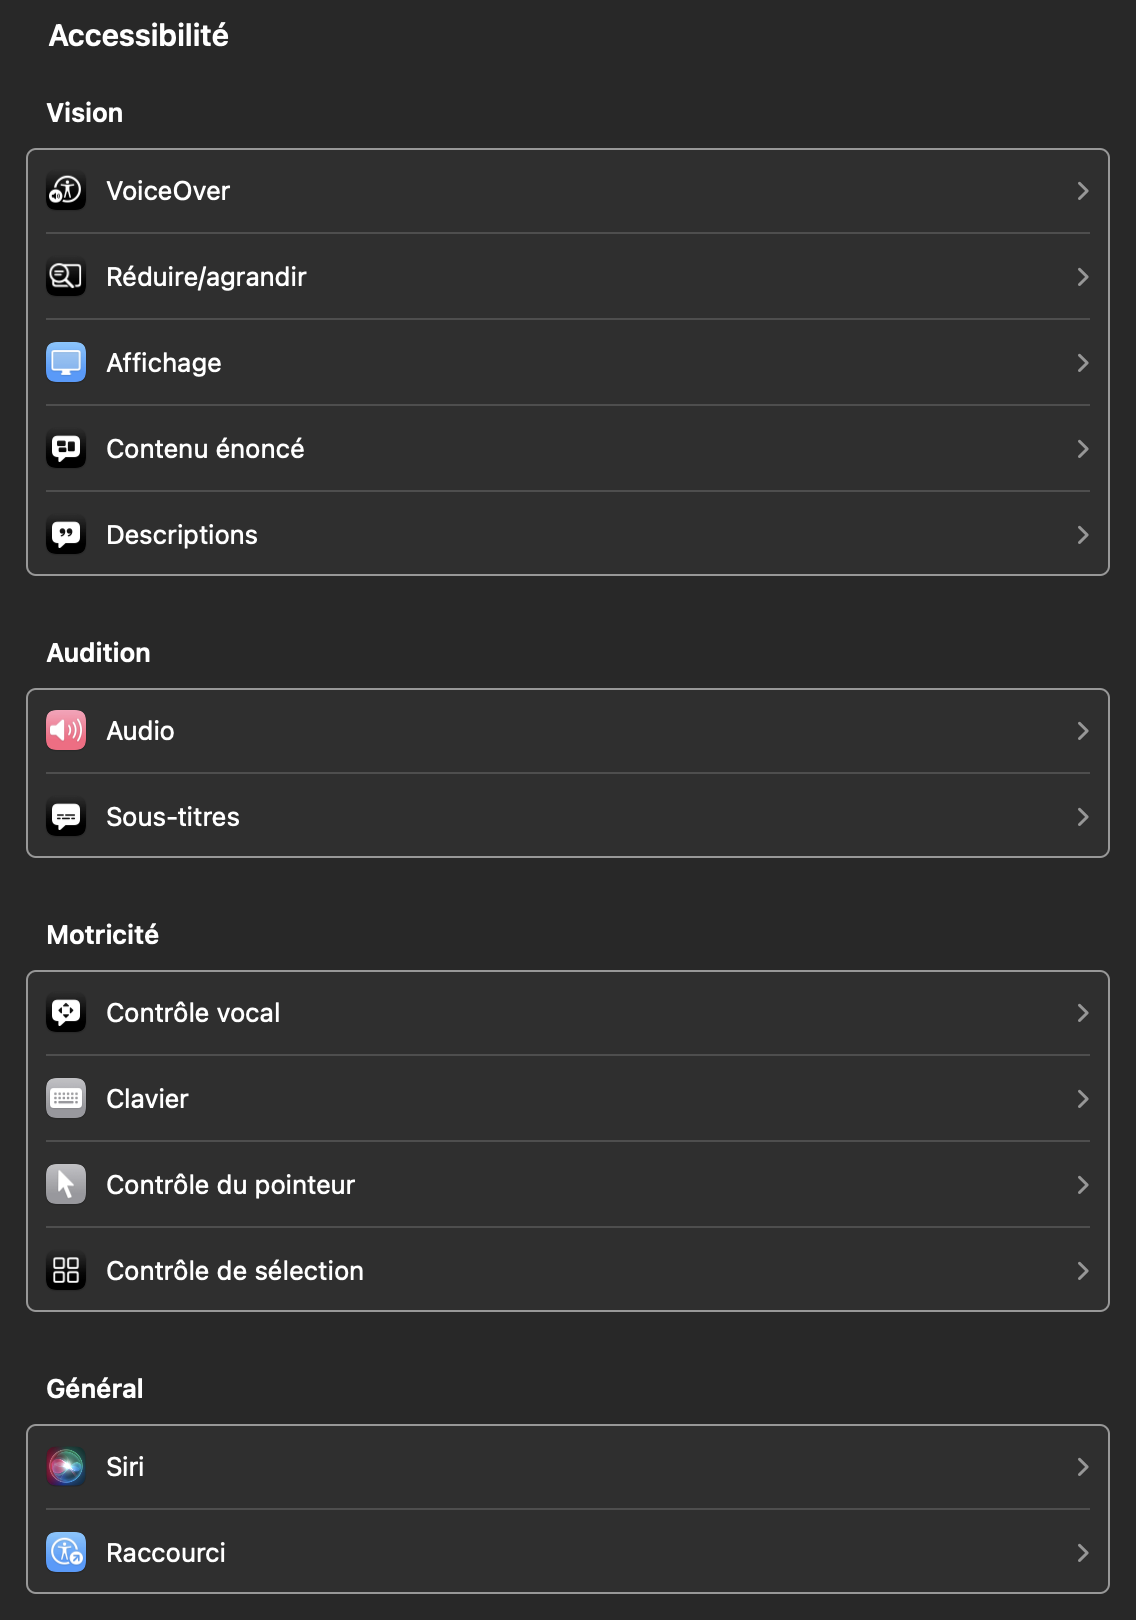Open the Sous-titres settings label

point(173,817)
